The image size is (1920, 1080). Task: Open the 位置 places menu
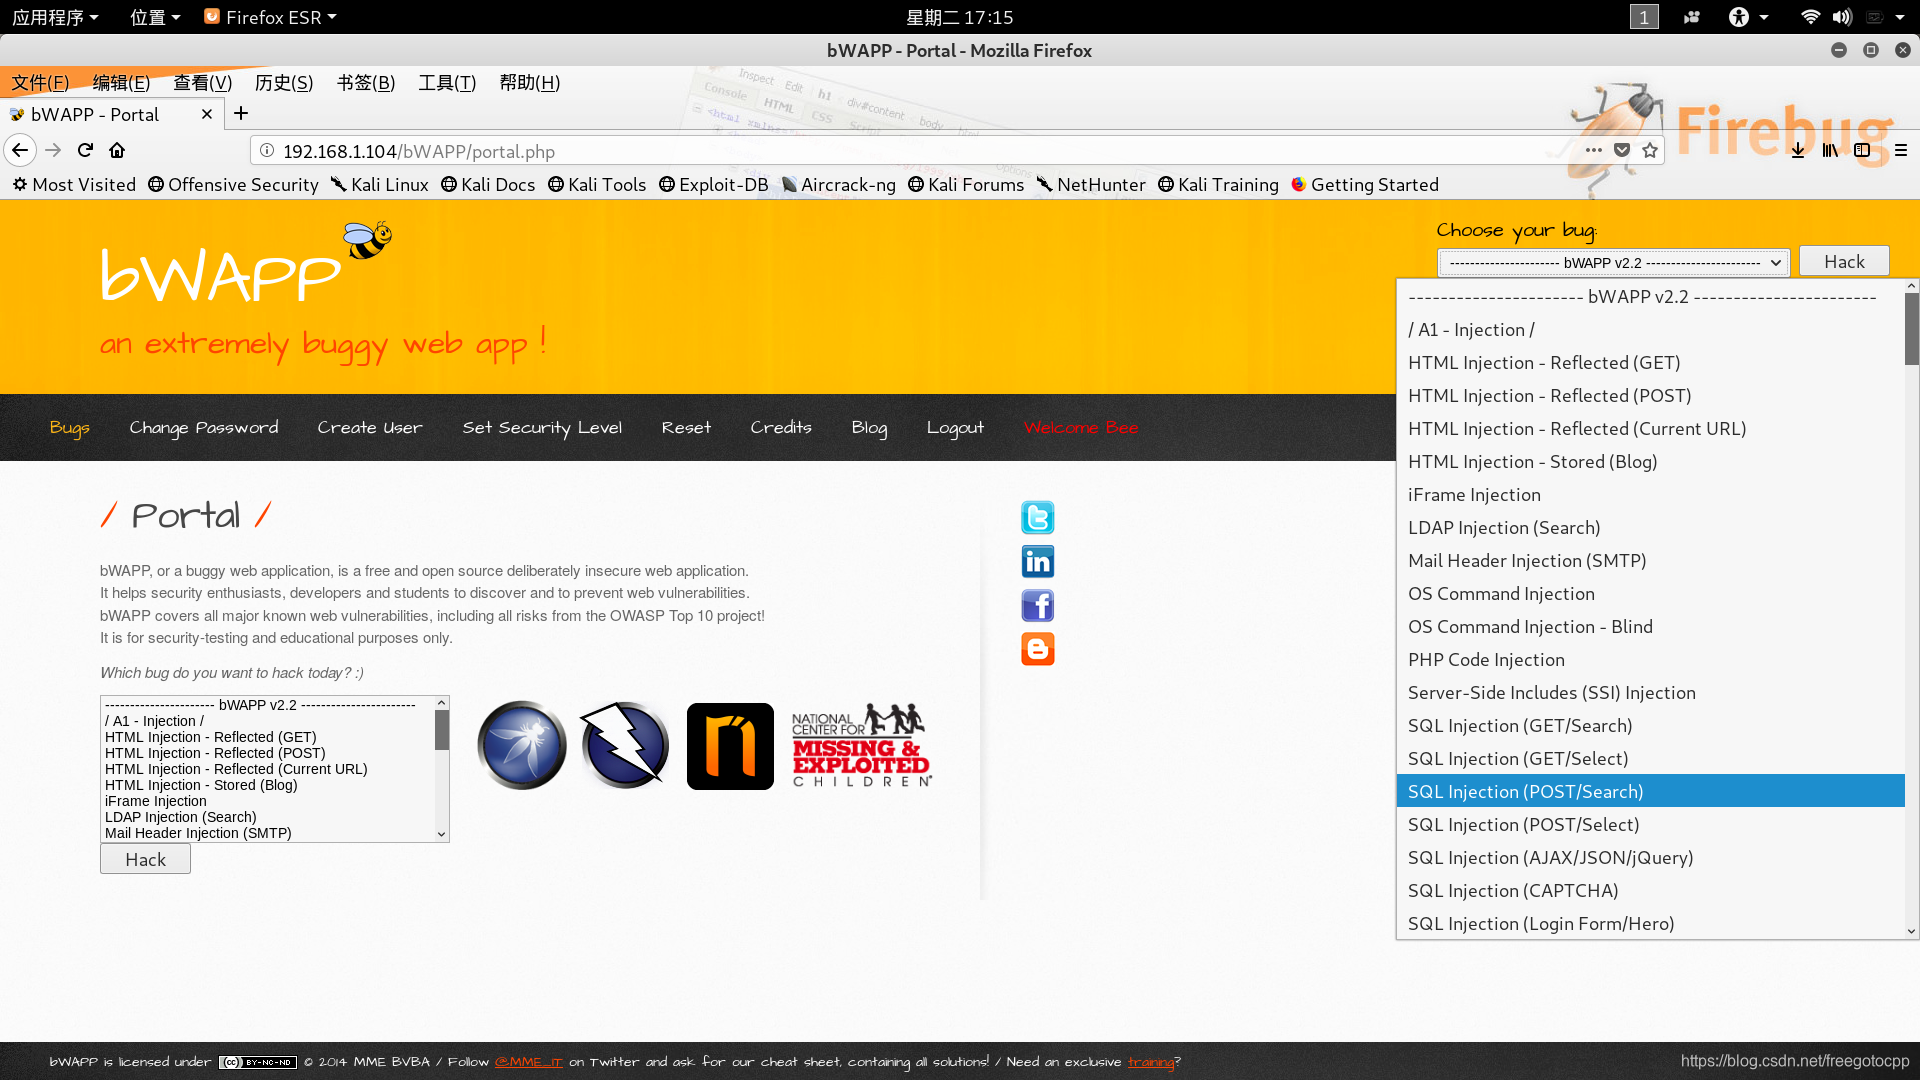(155, 17)
